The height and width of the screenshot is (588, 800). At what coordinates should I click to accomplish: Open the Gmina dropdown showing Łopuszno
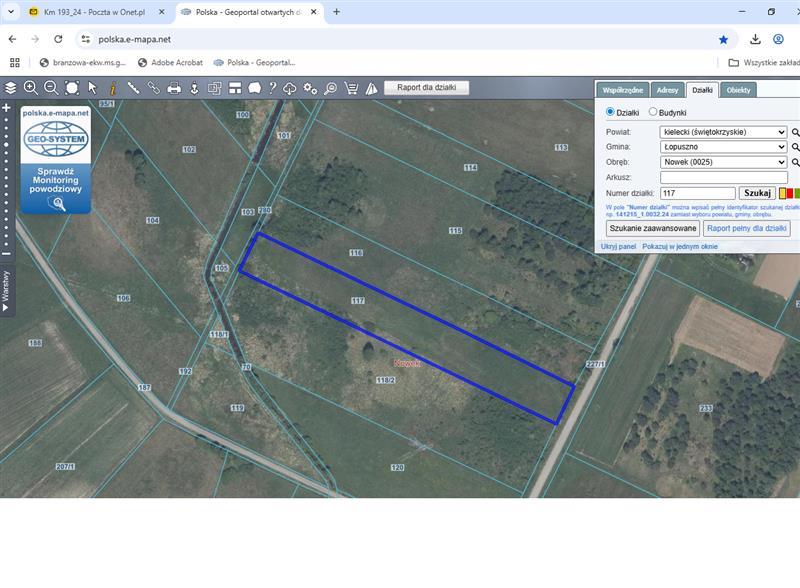(724, 146)
